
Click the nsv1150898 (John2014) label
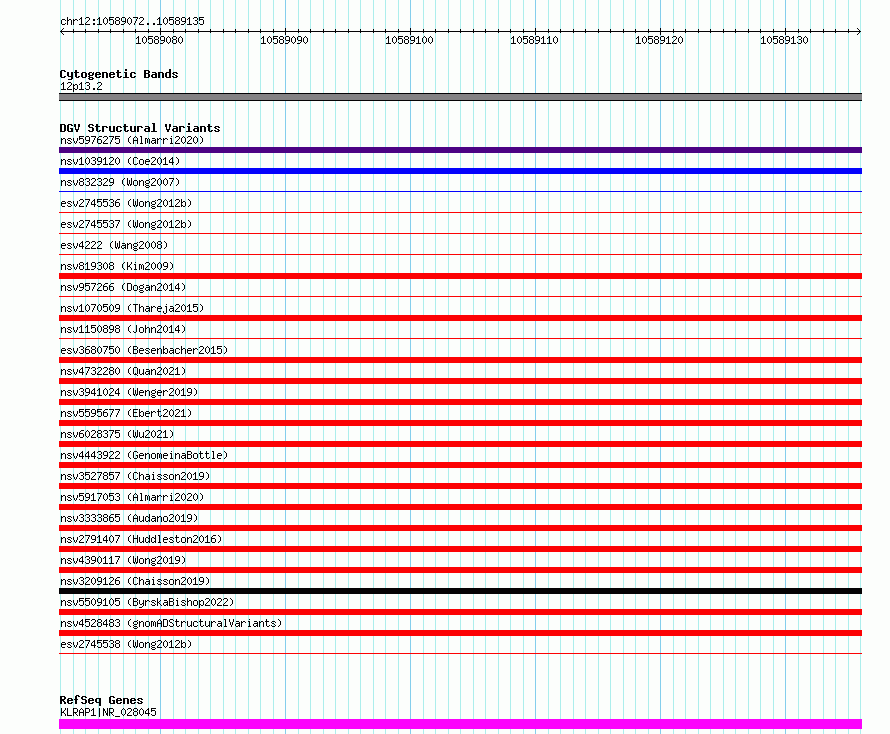123,329
